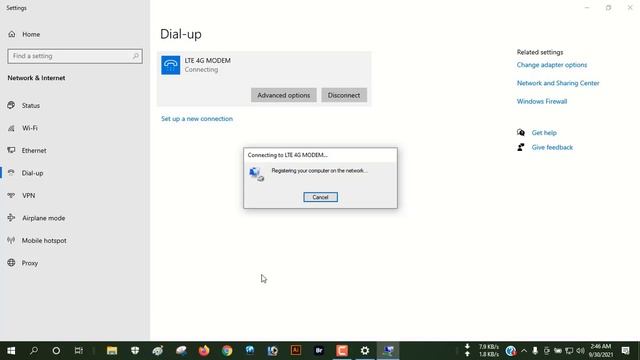640x360 pixels.
Task: Click the Give feedback link
Action: [x=552, y=147]
